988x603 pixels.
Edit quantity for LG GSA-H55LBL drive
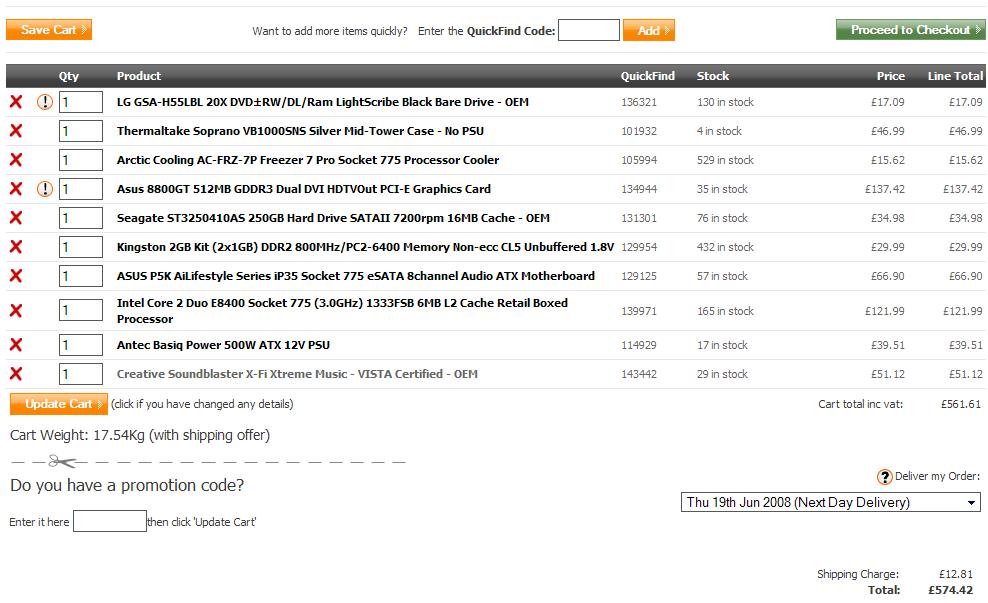click(x=81, y=102)
